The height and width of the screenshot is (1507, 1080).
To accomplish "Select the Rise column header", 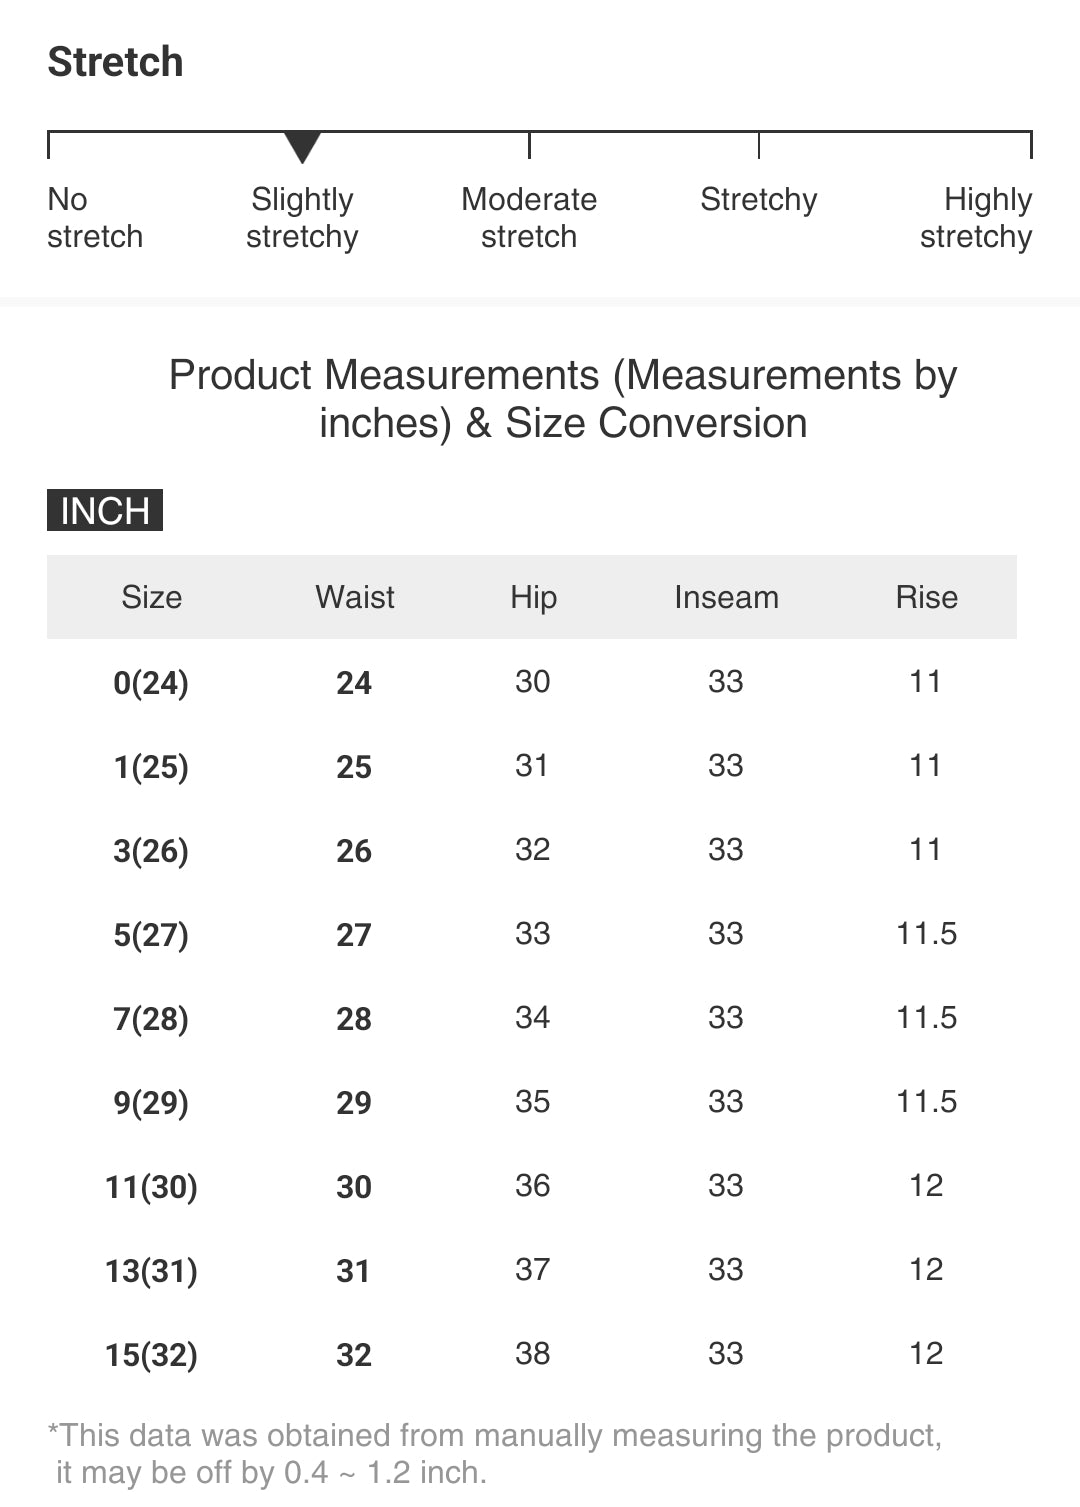I will [x=926, y=597].
